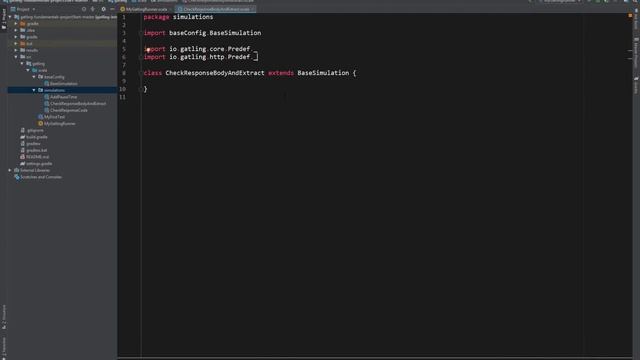Select .gitignore file in tree

[35, 130]
